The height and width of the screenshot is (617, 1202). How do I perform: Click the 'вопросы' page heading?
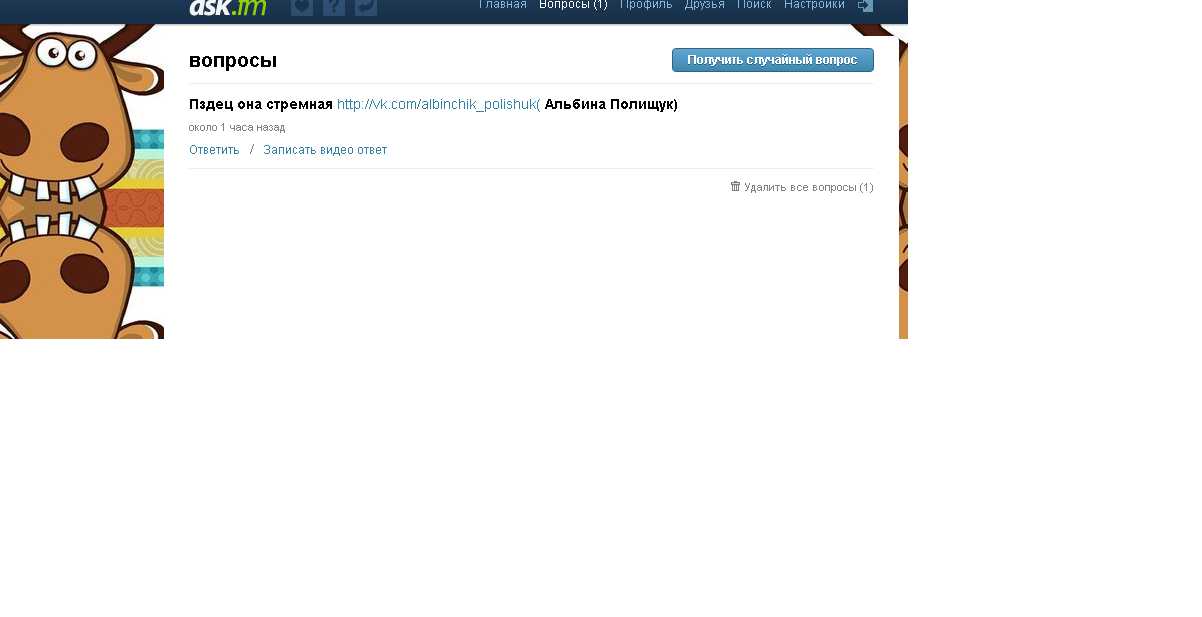pyautogui.click(x=233, y=60)
